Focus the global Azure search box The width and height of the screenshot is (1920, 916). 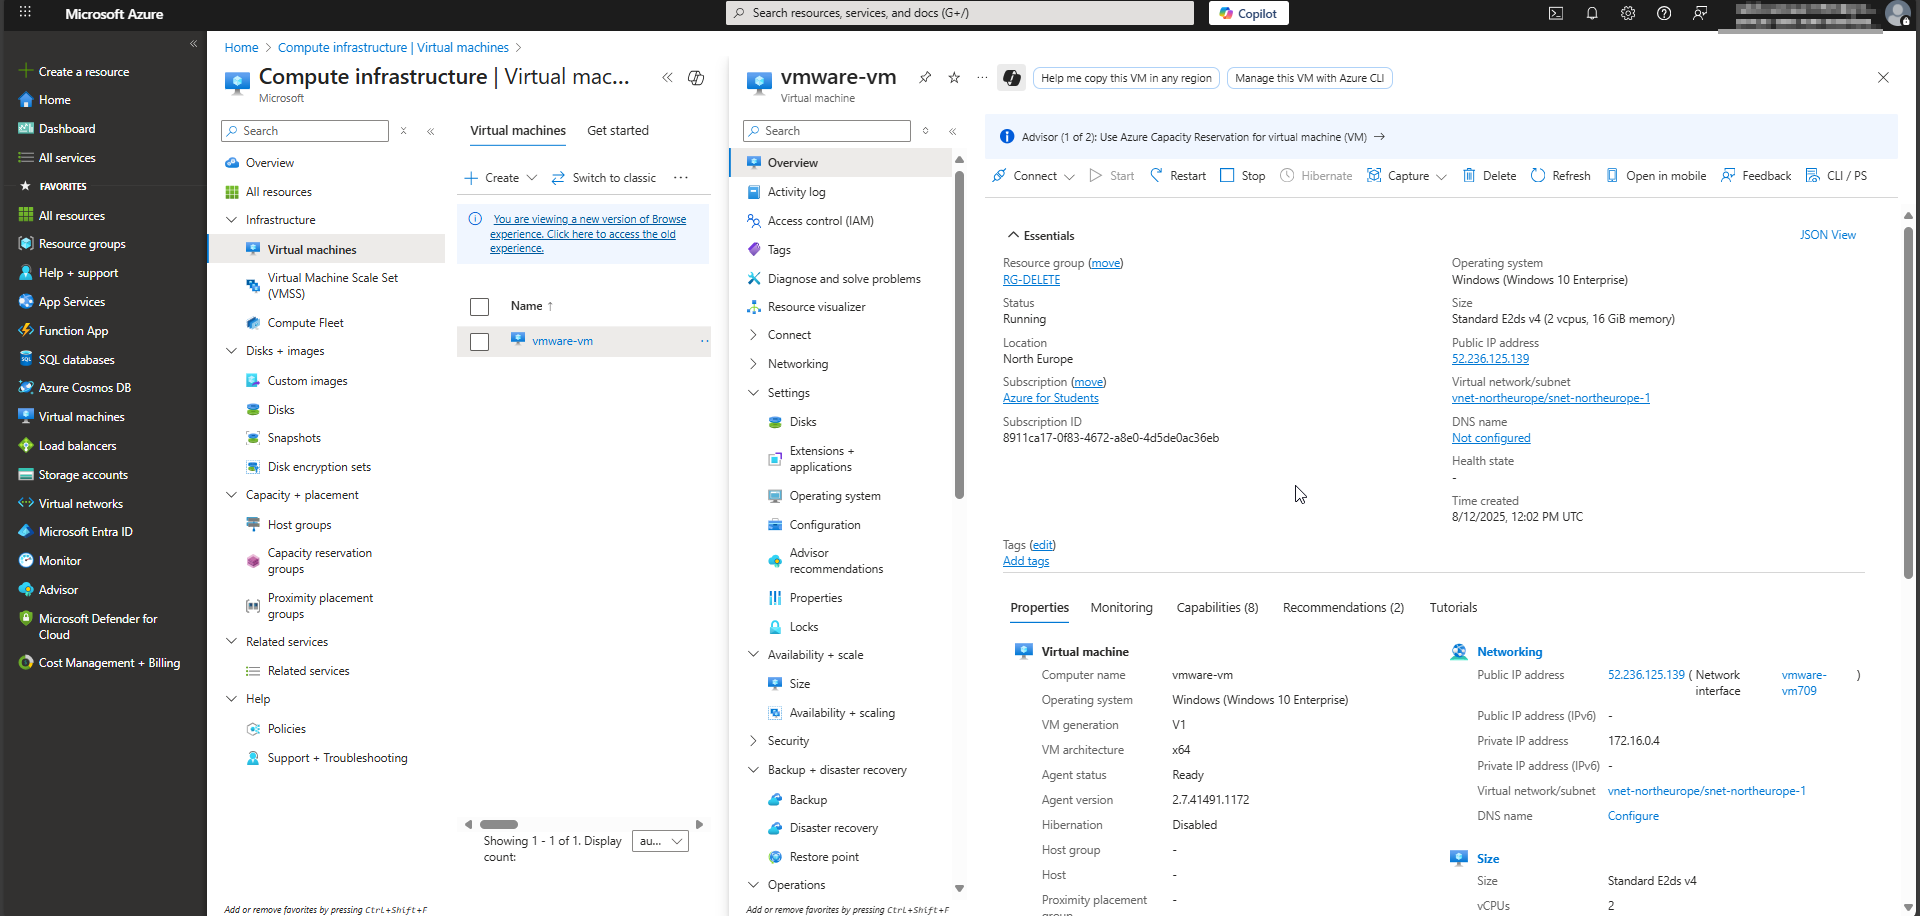960,13
